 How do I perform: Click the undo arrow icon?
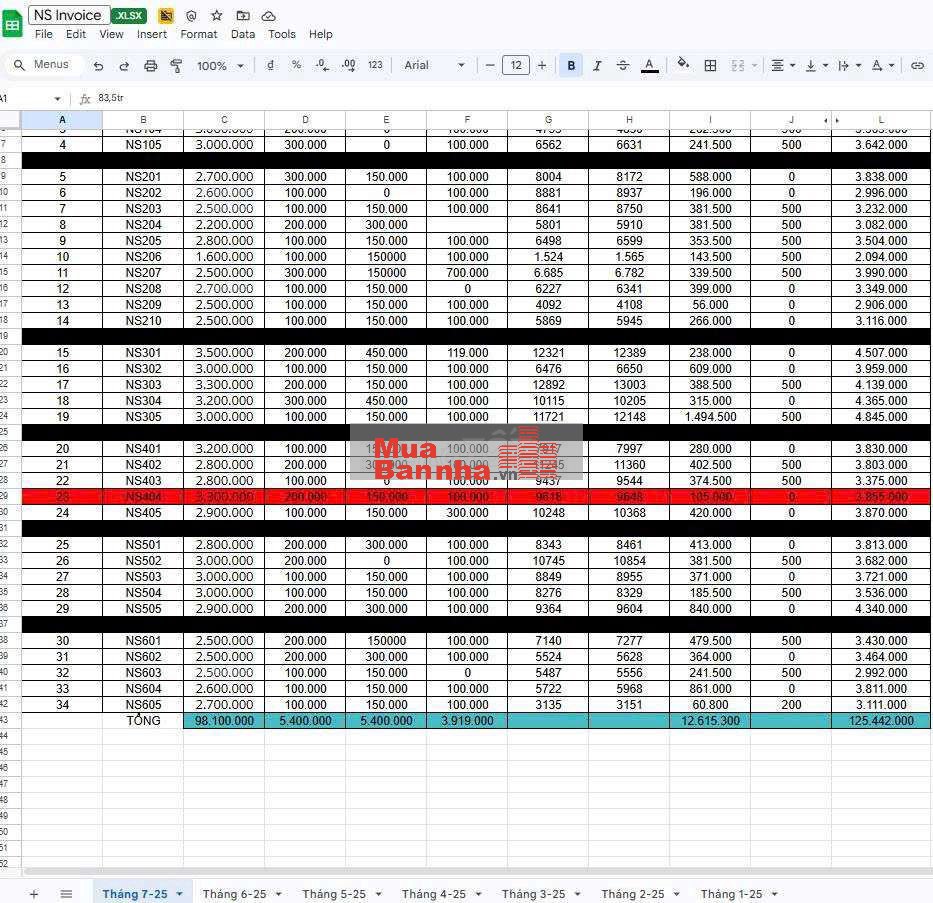98,66
